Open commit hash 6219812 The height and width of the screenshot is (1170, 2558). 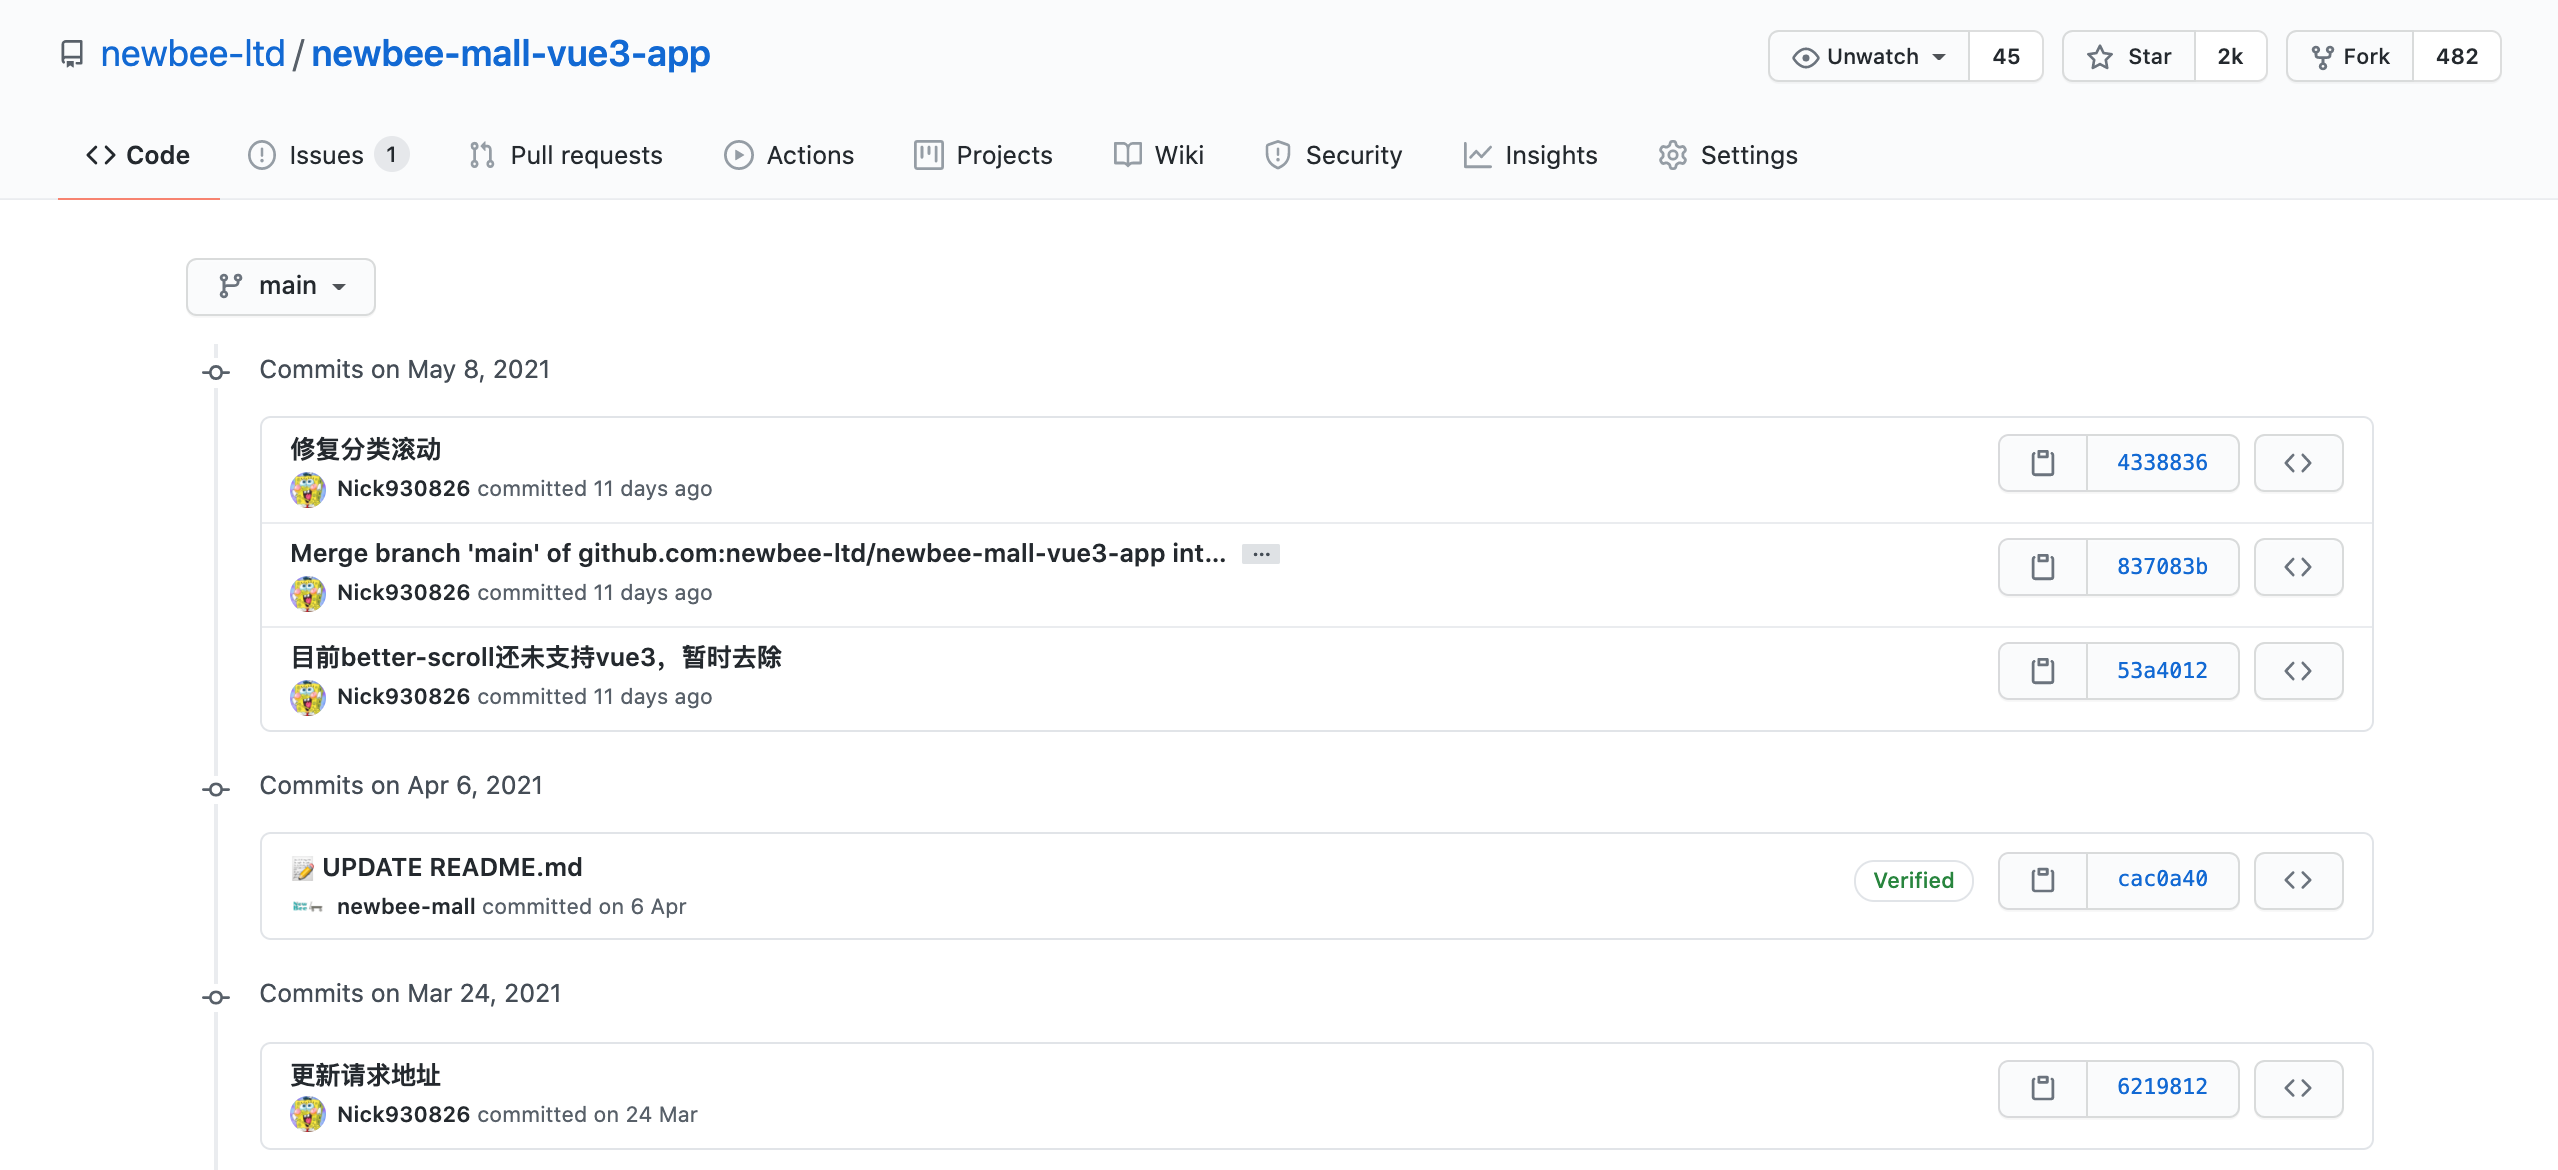point(2162,1088)
